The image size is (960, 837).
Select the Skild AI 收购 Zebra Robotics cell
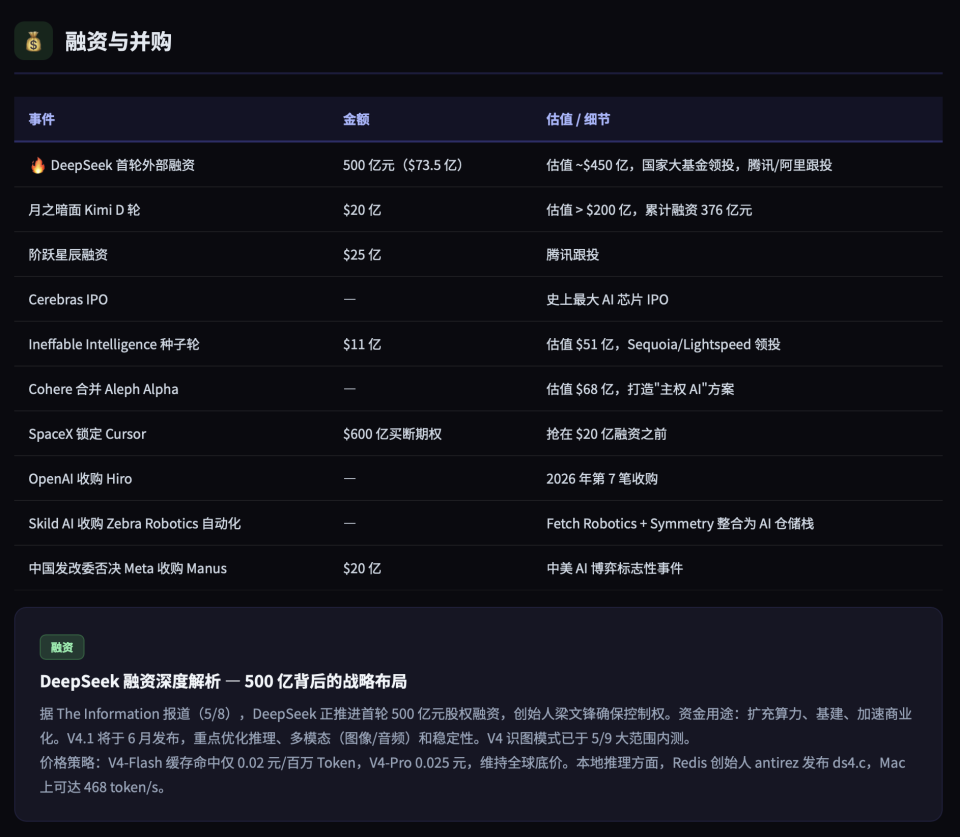pos(135,524)
